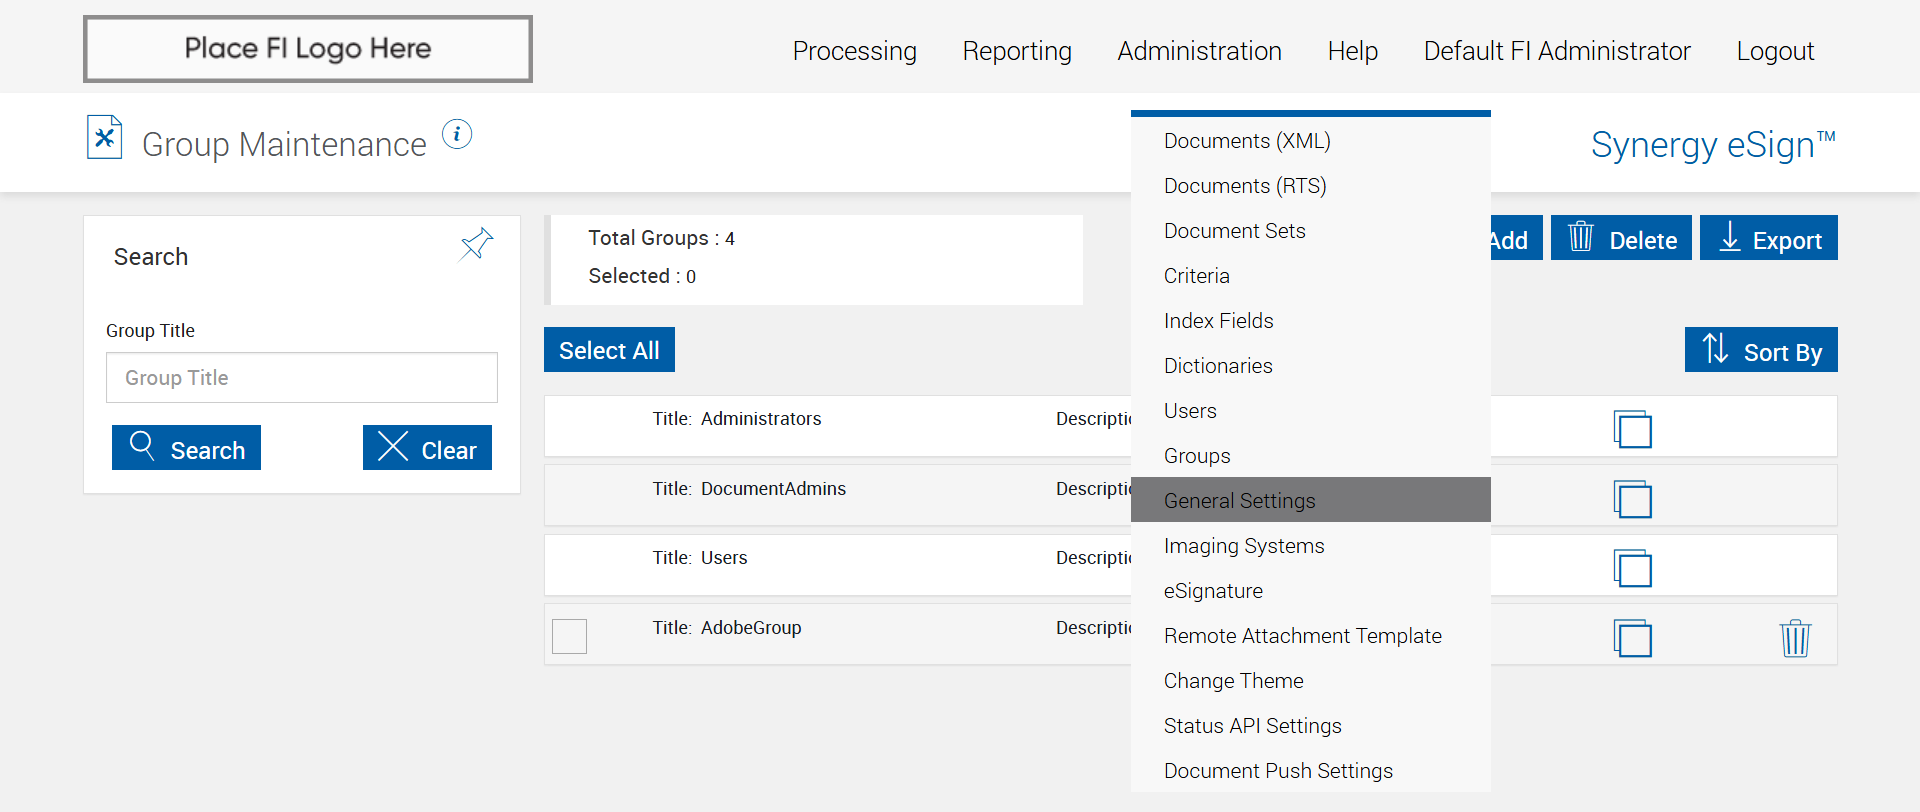Expand the Reporting menu

1016,51
